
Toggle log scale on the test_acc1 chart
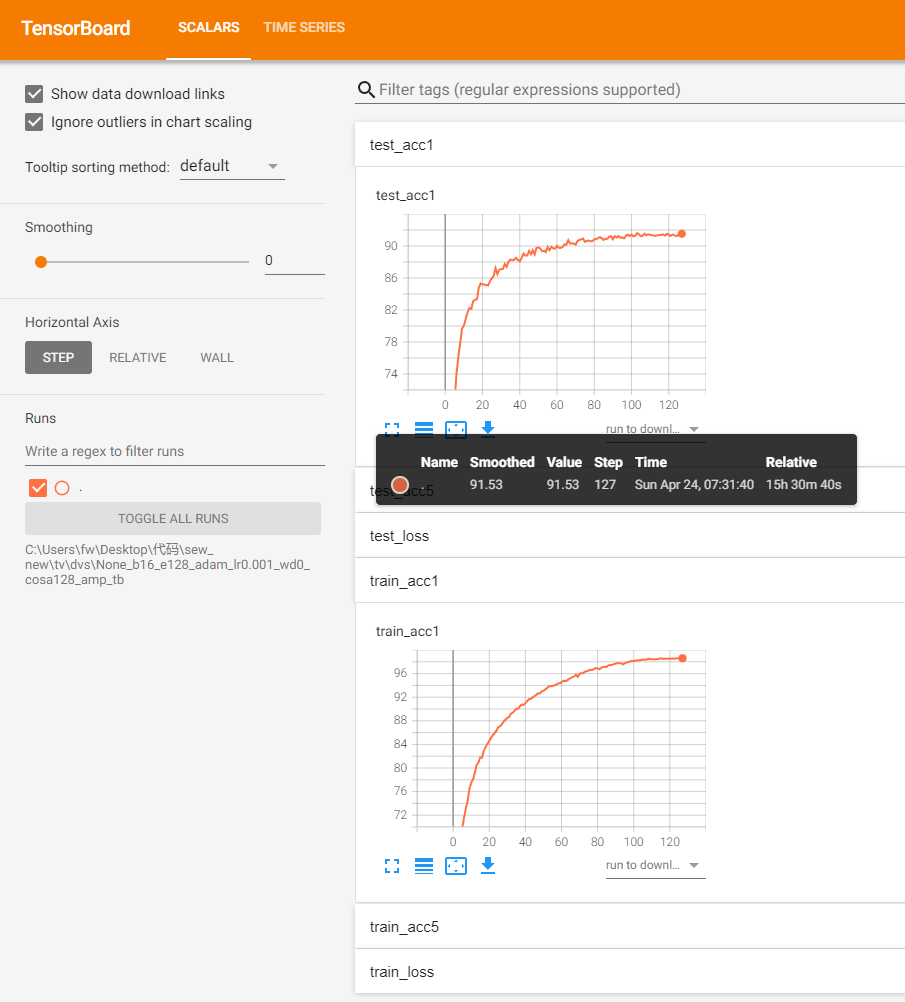pyautogui.click(x=424, y=429)
